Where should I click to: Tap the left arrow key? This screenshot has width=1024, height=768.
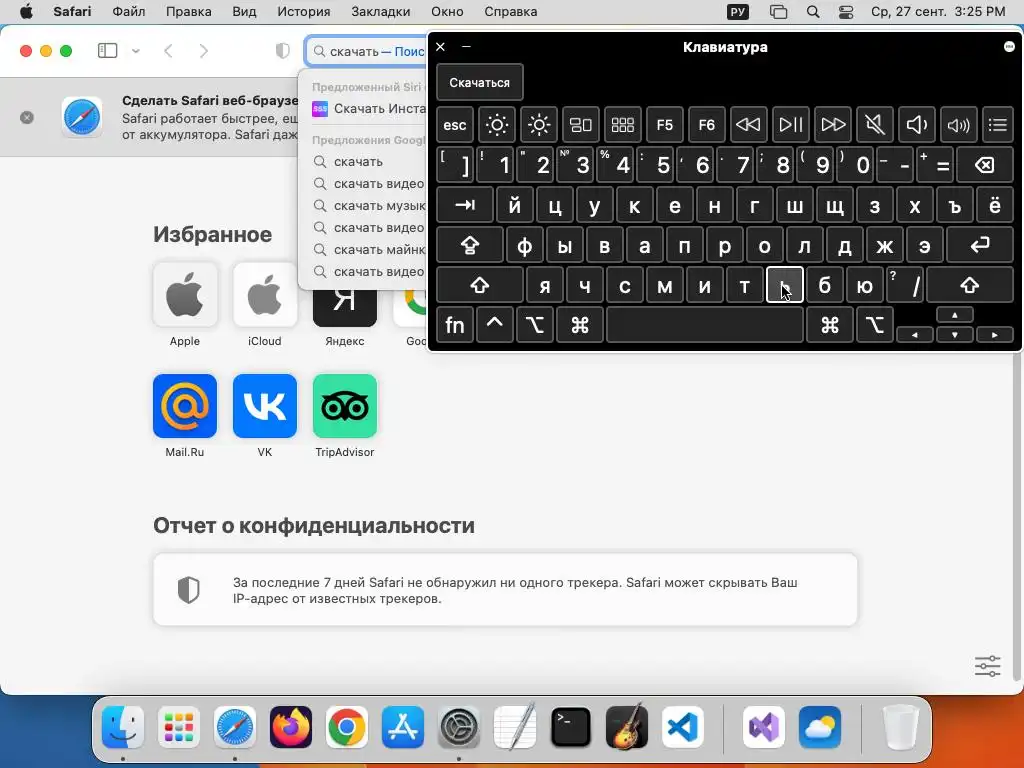click(x=914, y=334)
